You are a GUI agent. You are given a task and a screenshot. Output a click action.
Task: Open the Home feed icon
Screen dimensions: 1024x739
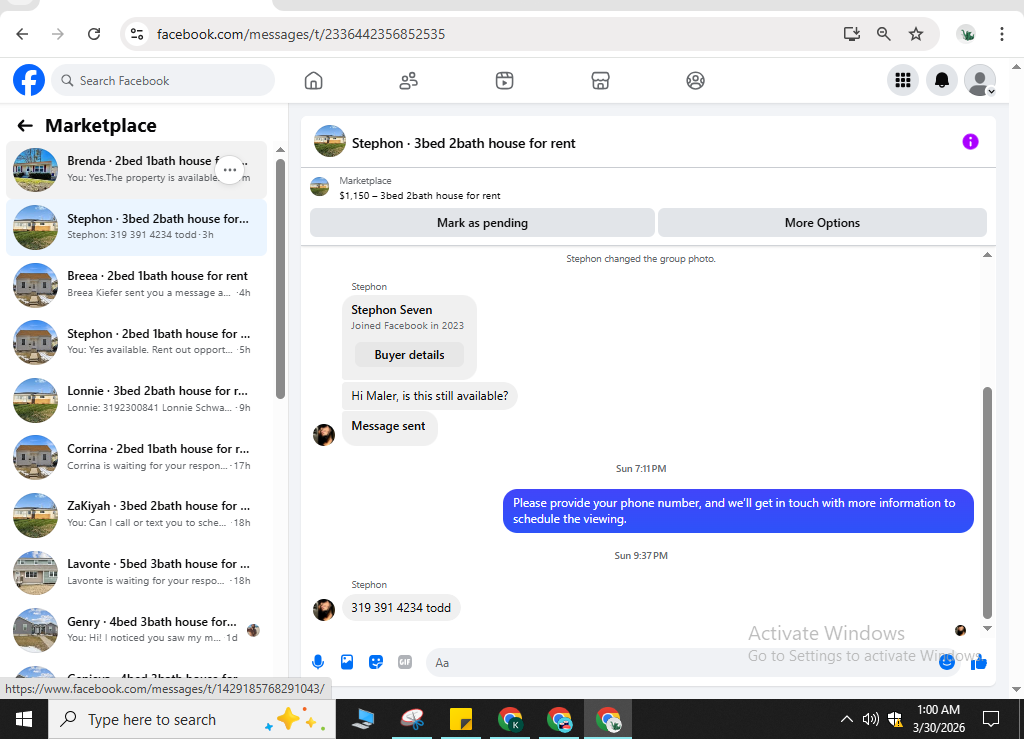click(313, 81)
